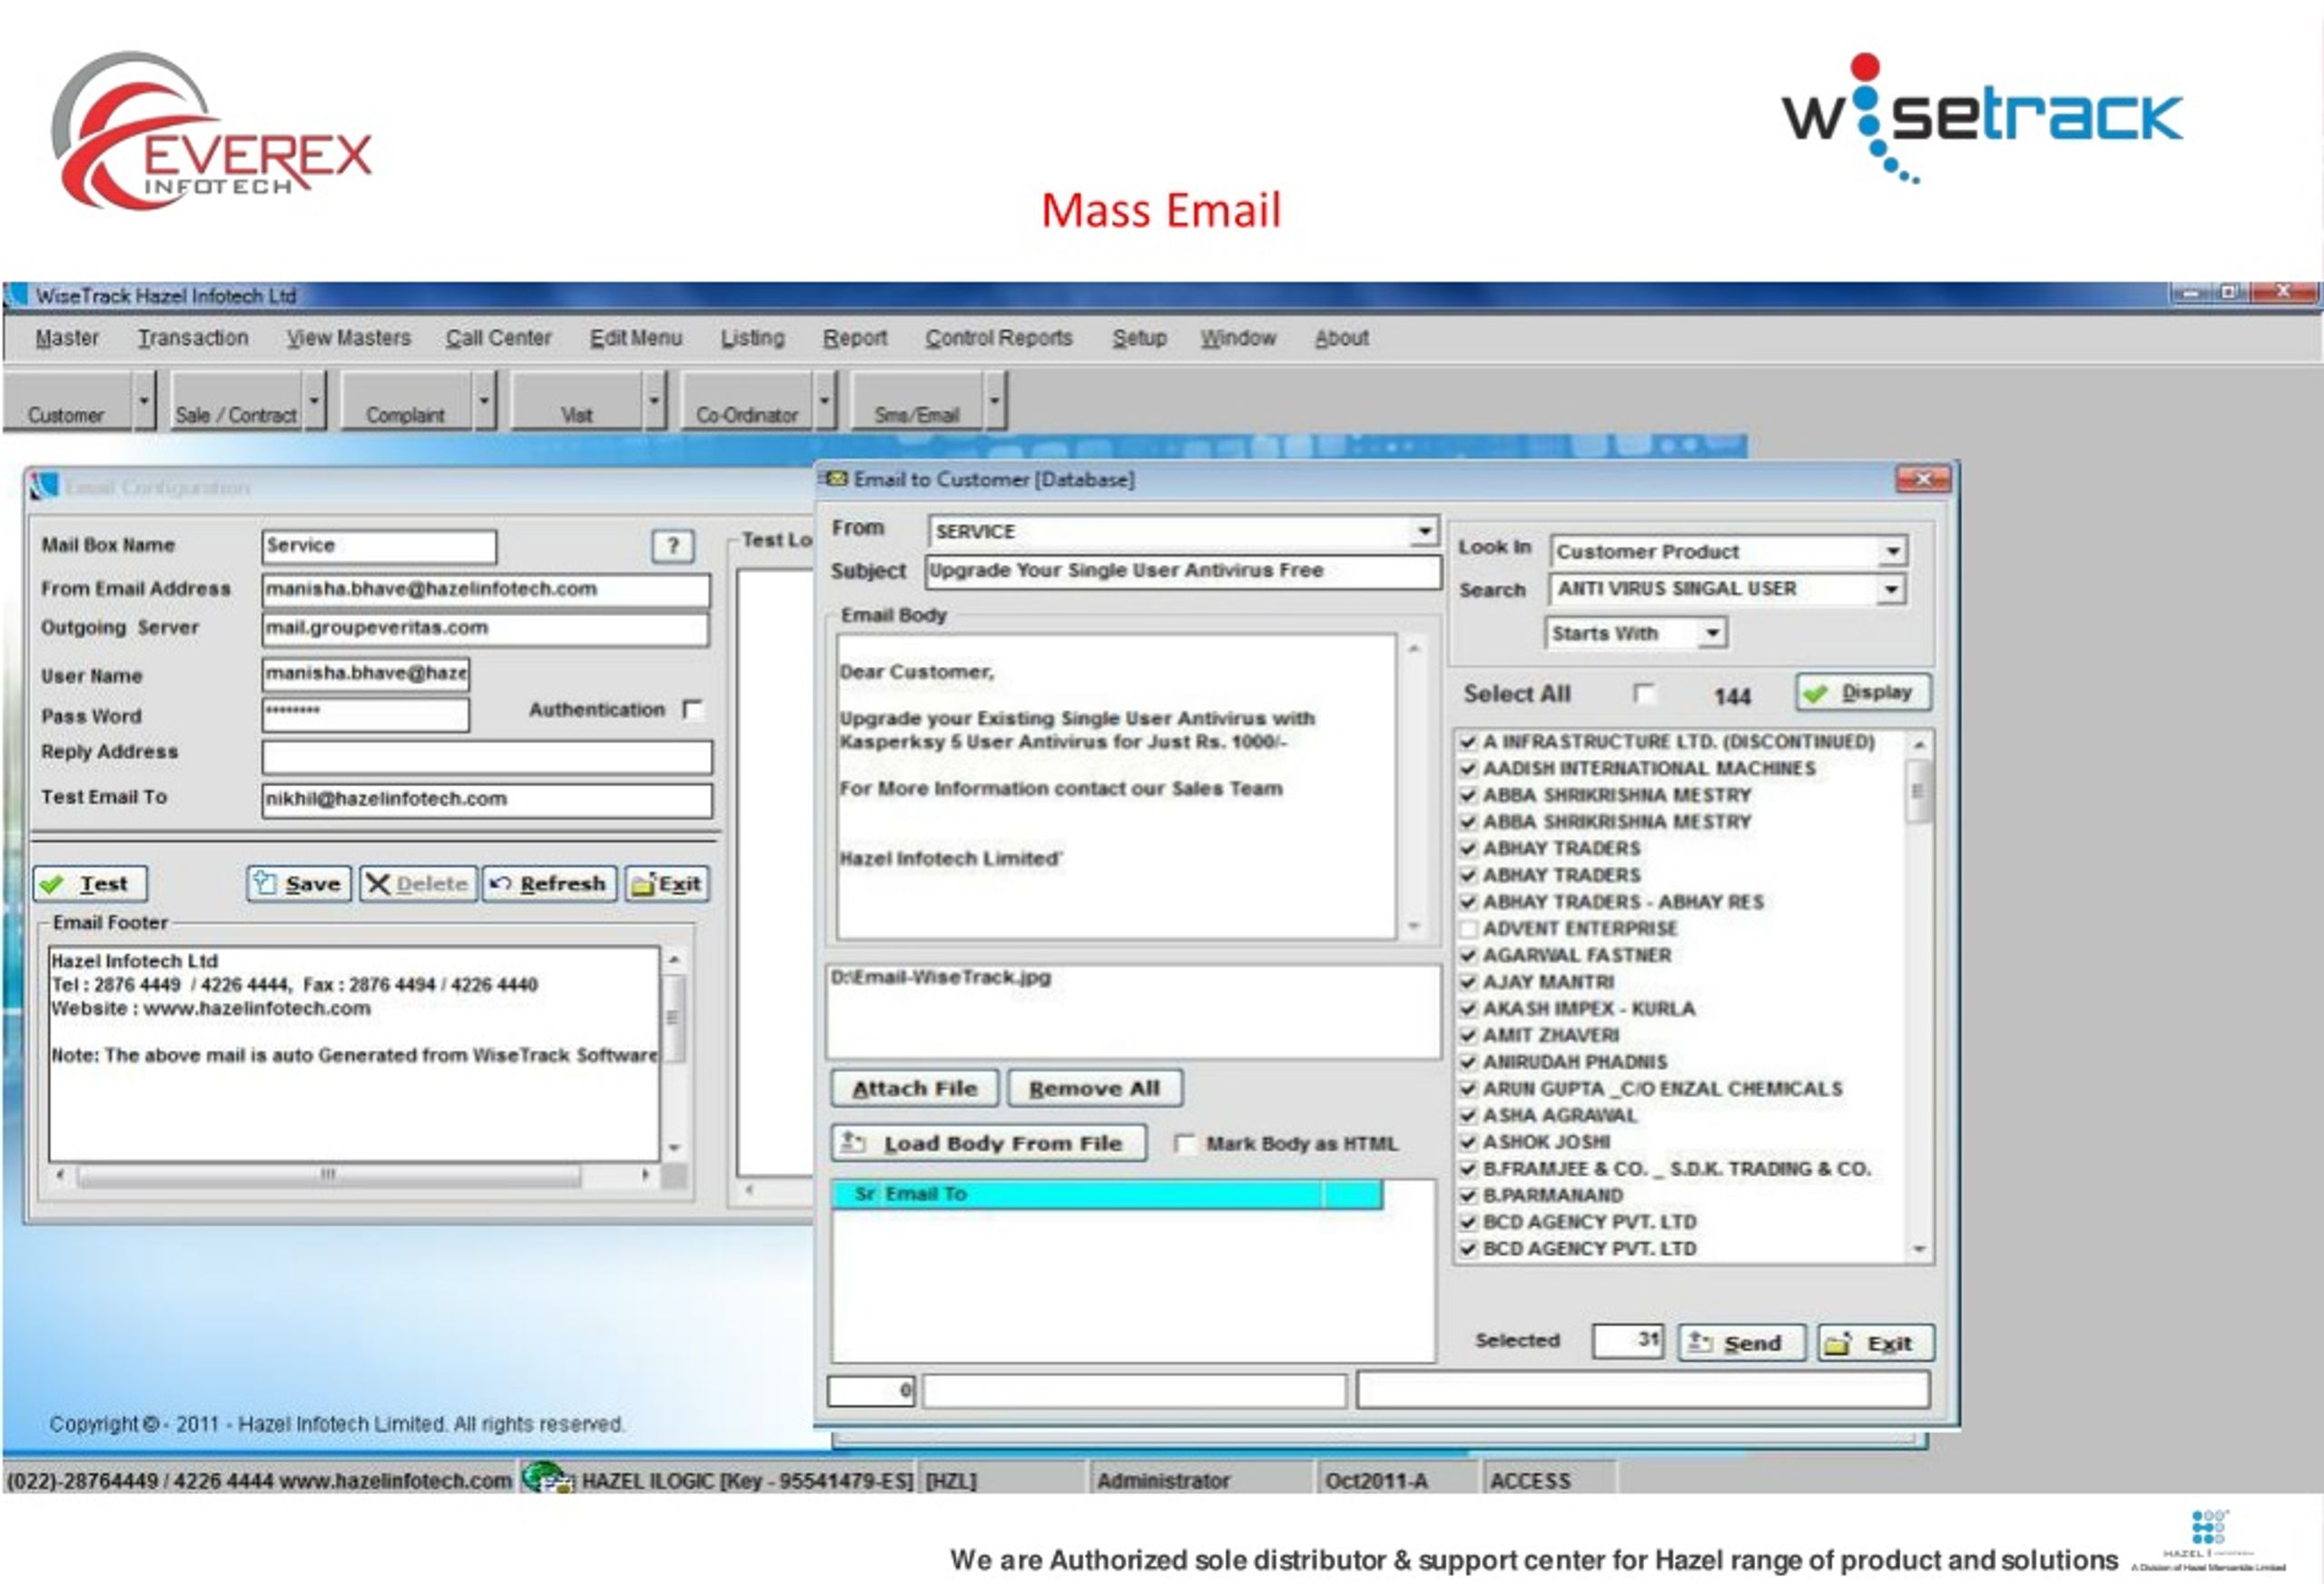Open the Setup menu
2324x1584 pixels.
click(1139, 338)
